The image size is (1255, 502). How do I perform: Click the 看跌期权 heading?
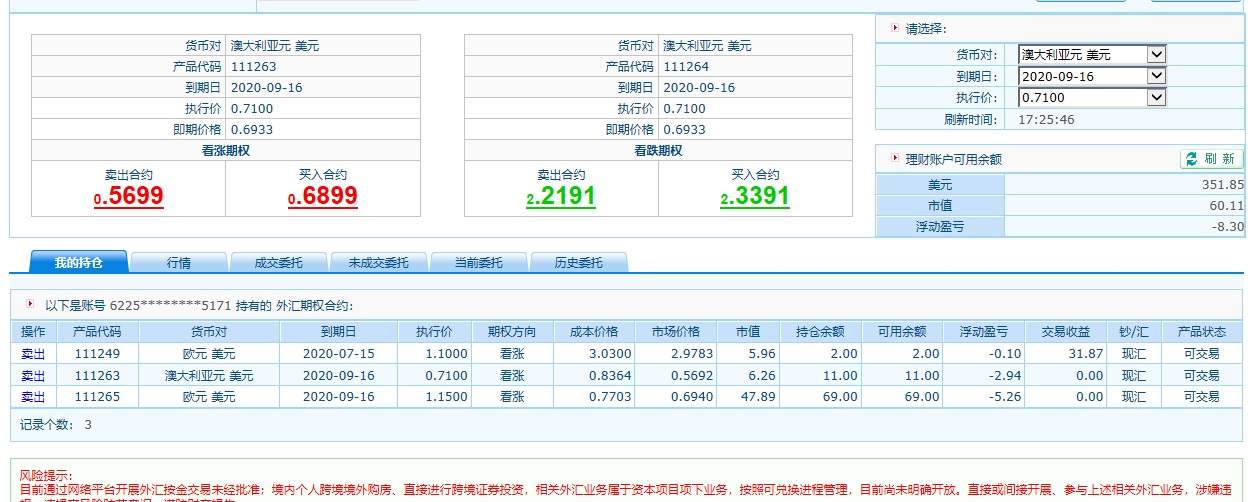click(x=658, y=151)
